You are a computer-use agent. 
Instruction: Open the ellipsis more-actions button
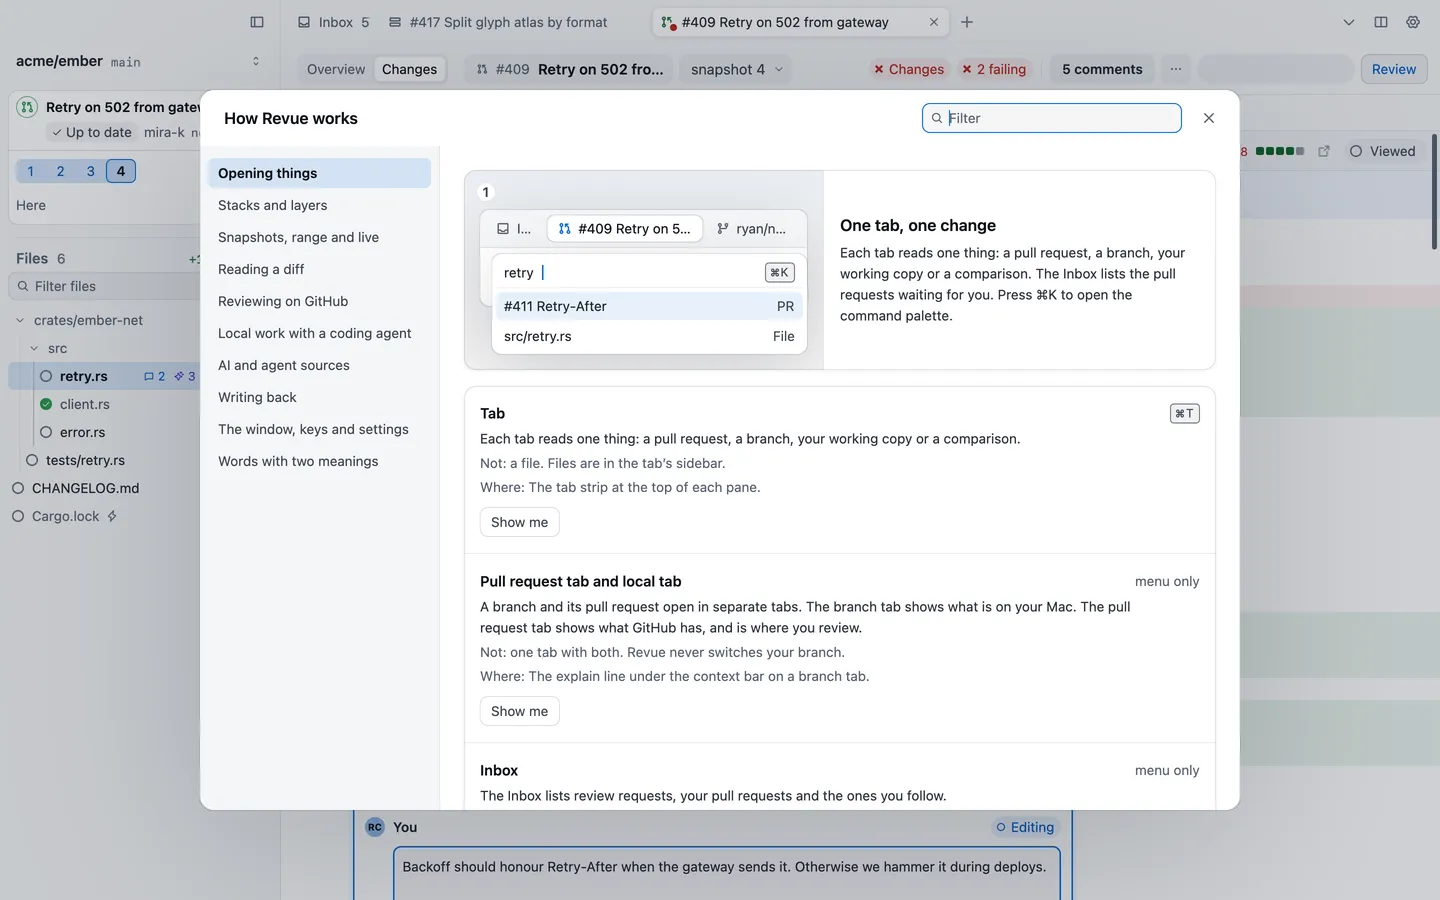1176,69
